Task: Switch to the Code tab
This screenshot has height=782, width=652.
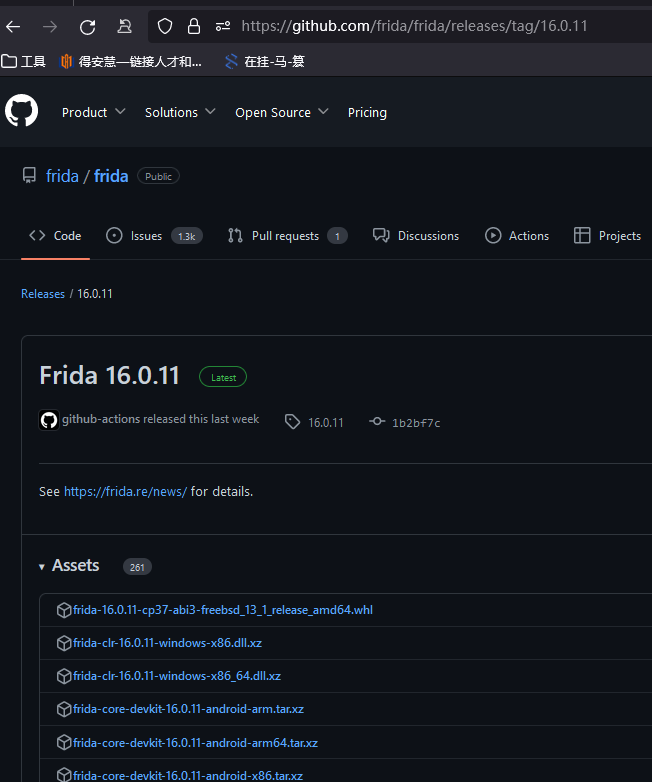Action: (55, 236)
